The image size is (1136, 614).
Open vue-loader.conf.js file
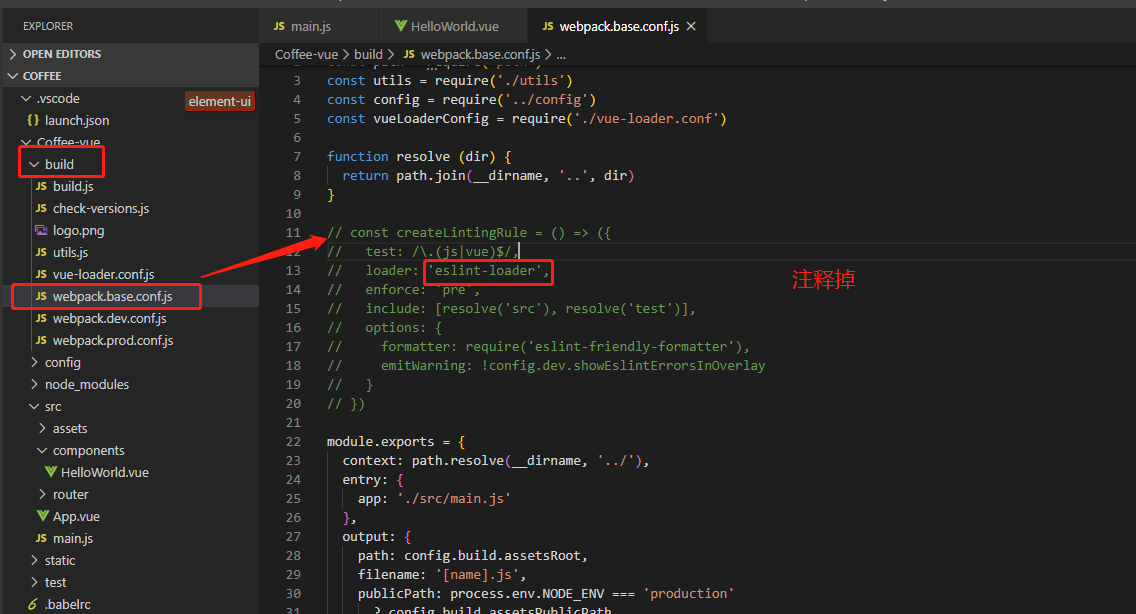point(104,274)
